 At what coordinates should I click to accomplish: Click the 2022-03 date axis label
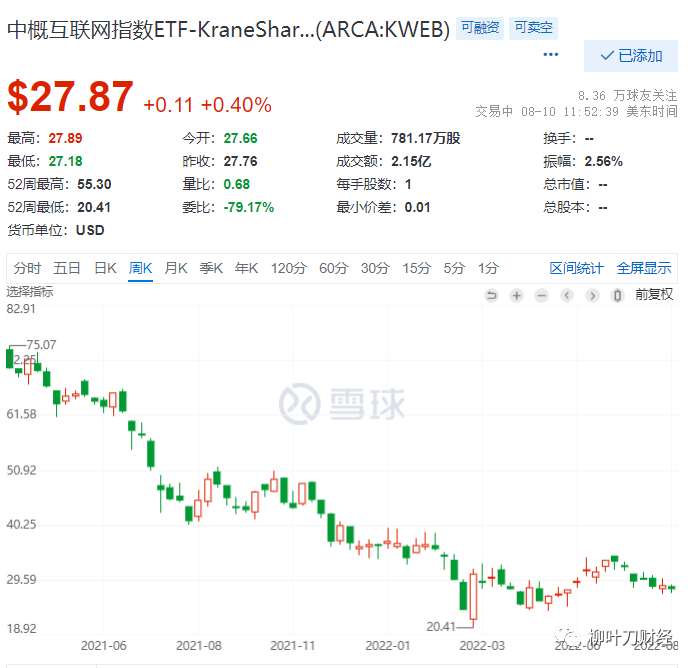click(482, 645)
